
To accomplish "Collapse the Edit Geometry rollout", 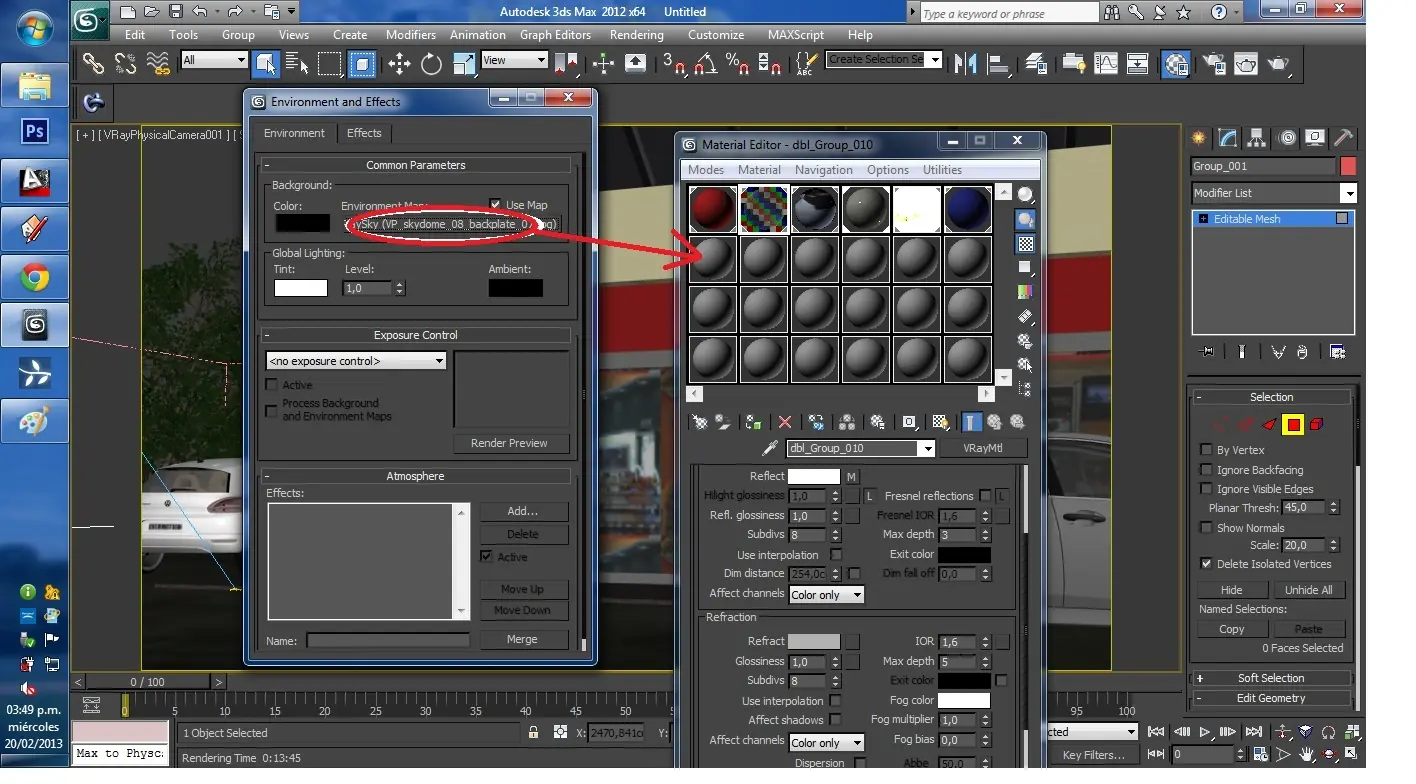I will click(1270, 698).
